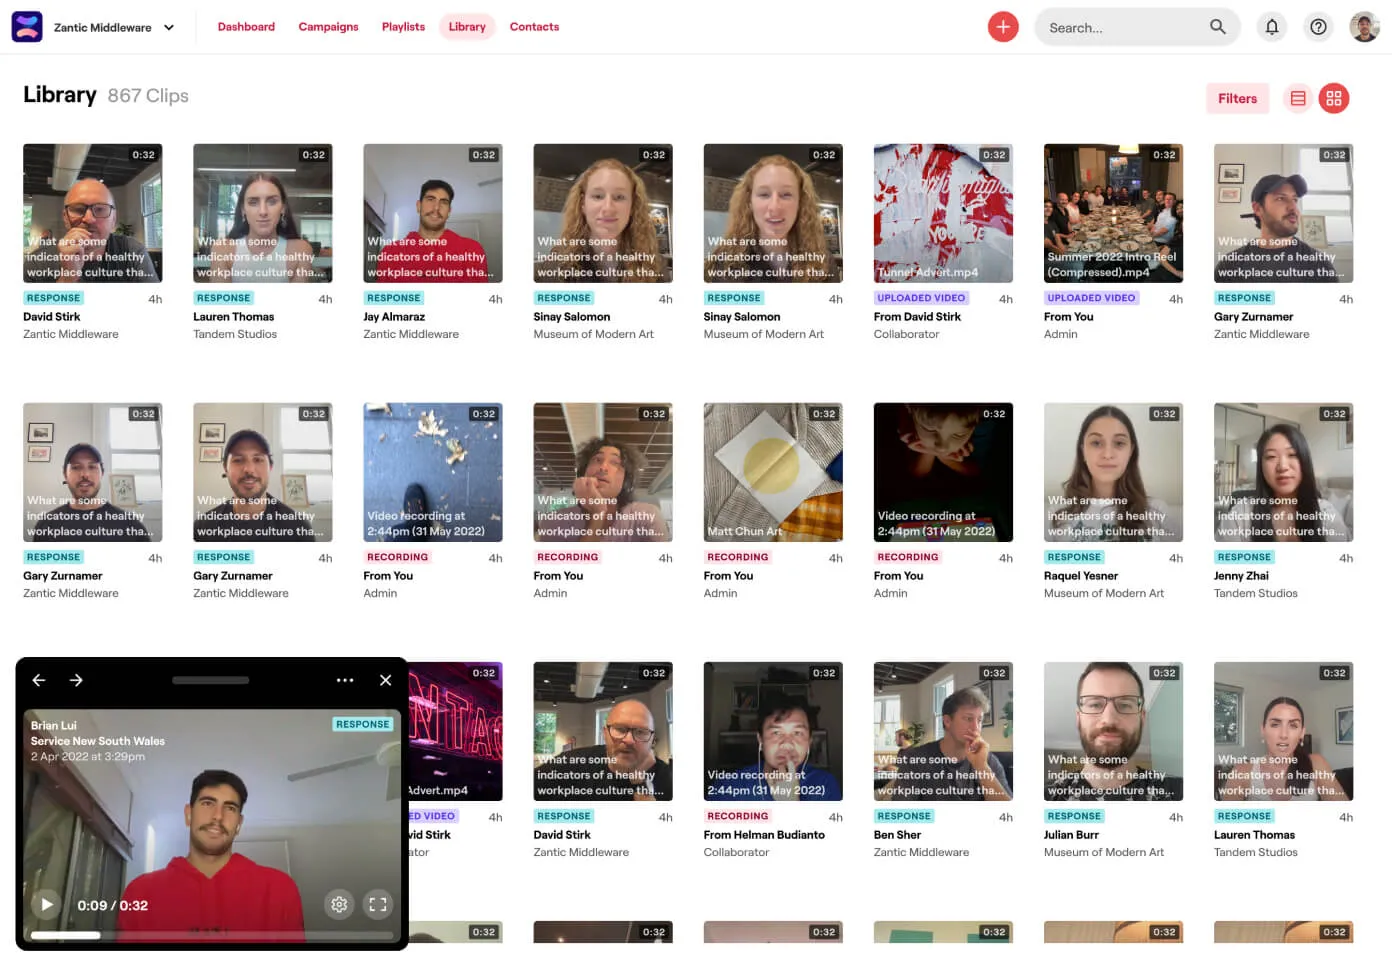
Task: Enter fullscreen in the video player
Action: (x=378, y=904)
